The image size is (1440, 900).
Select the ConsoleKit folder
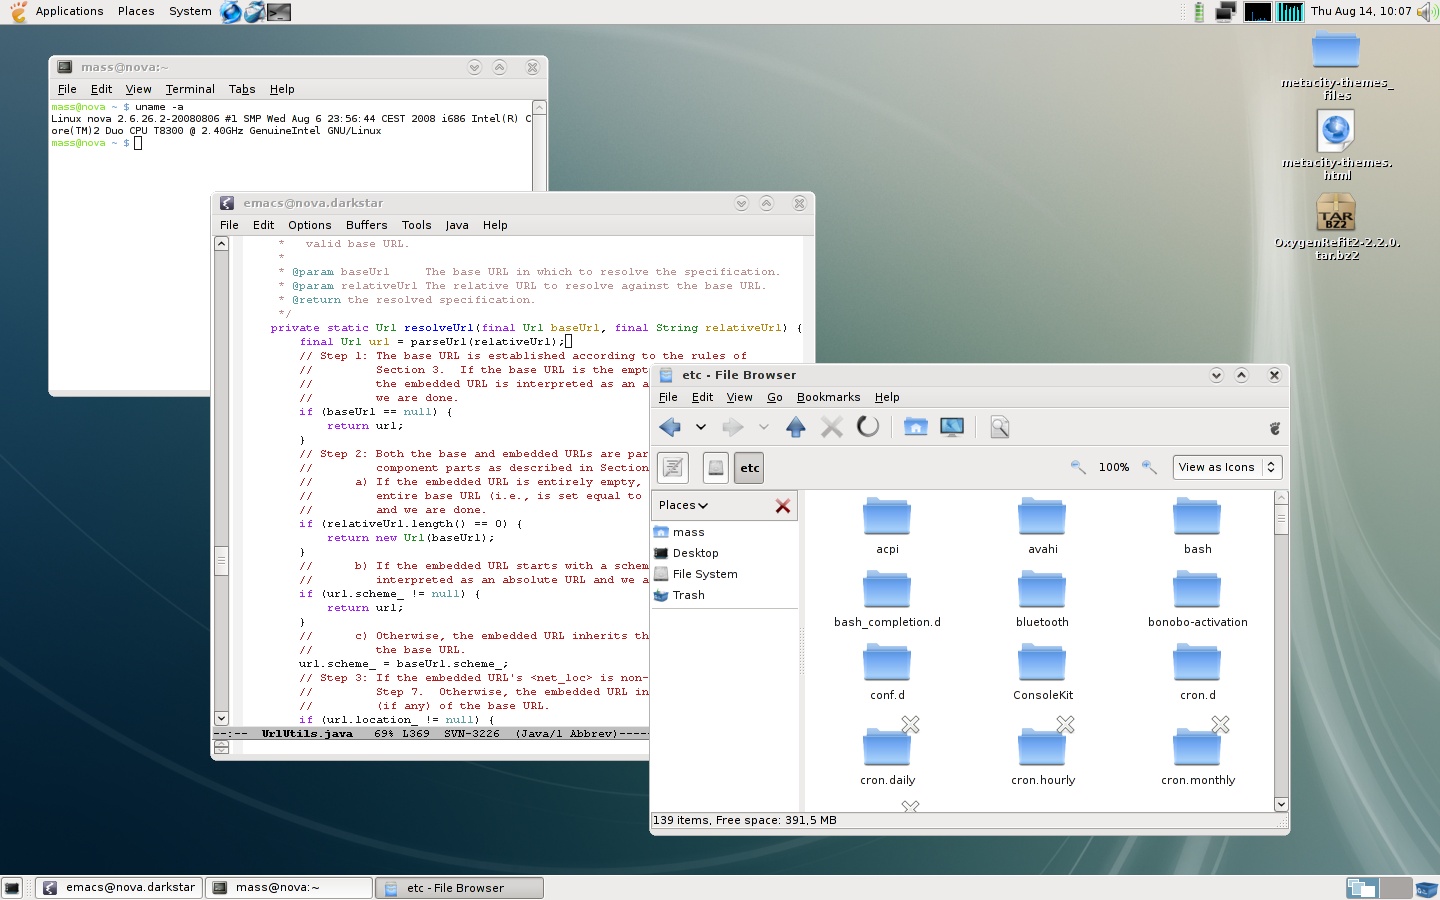coord(1042,672)
